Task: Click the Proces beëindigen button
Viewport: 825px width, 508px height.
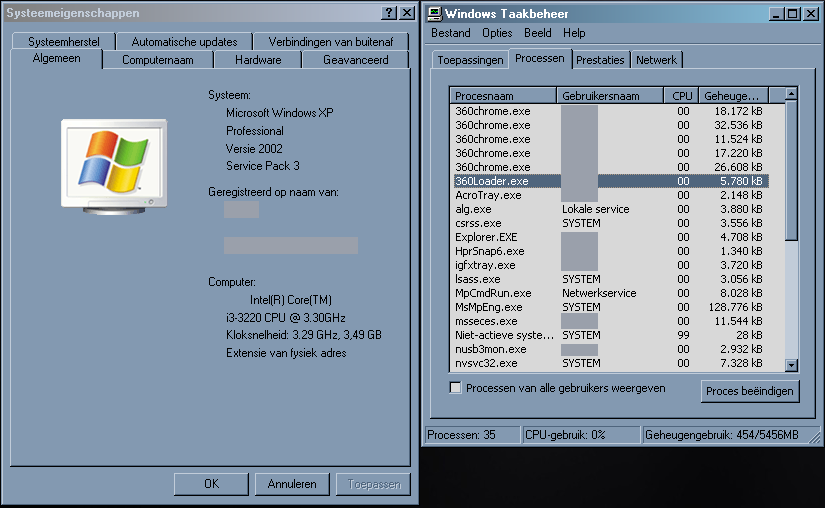Action: tap(750, 391)
